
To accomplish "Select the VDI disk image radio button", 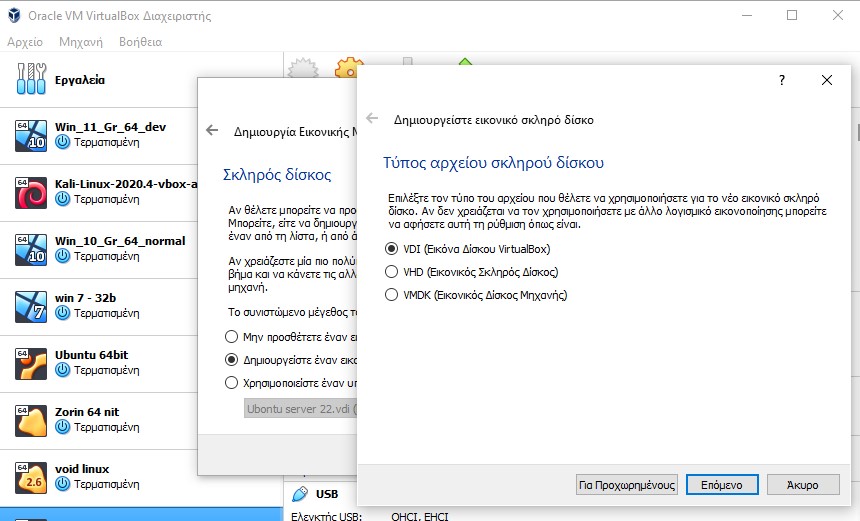I will (x=391, y=249).
